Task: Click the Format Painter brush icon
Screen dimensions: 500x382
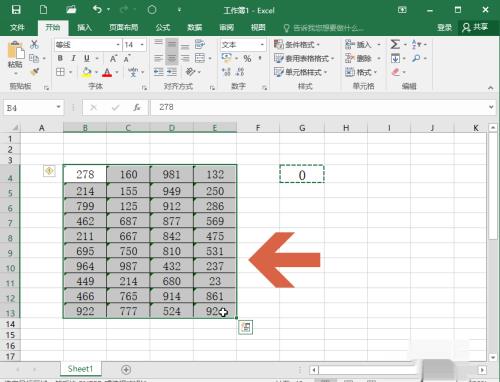Action: [x=34, y=72]
